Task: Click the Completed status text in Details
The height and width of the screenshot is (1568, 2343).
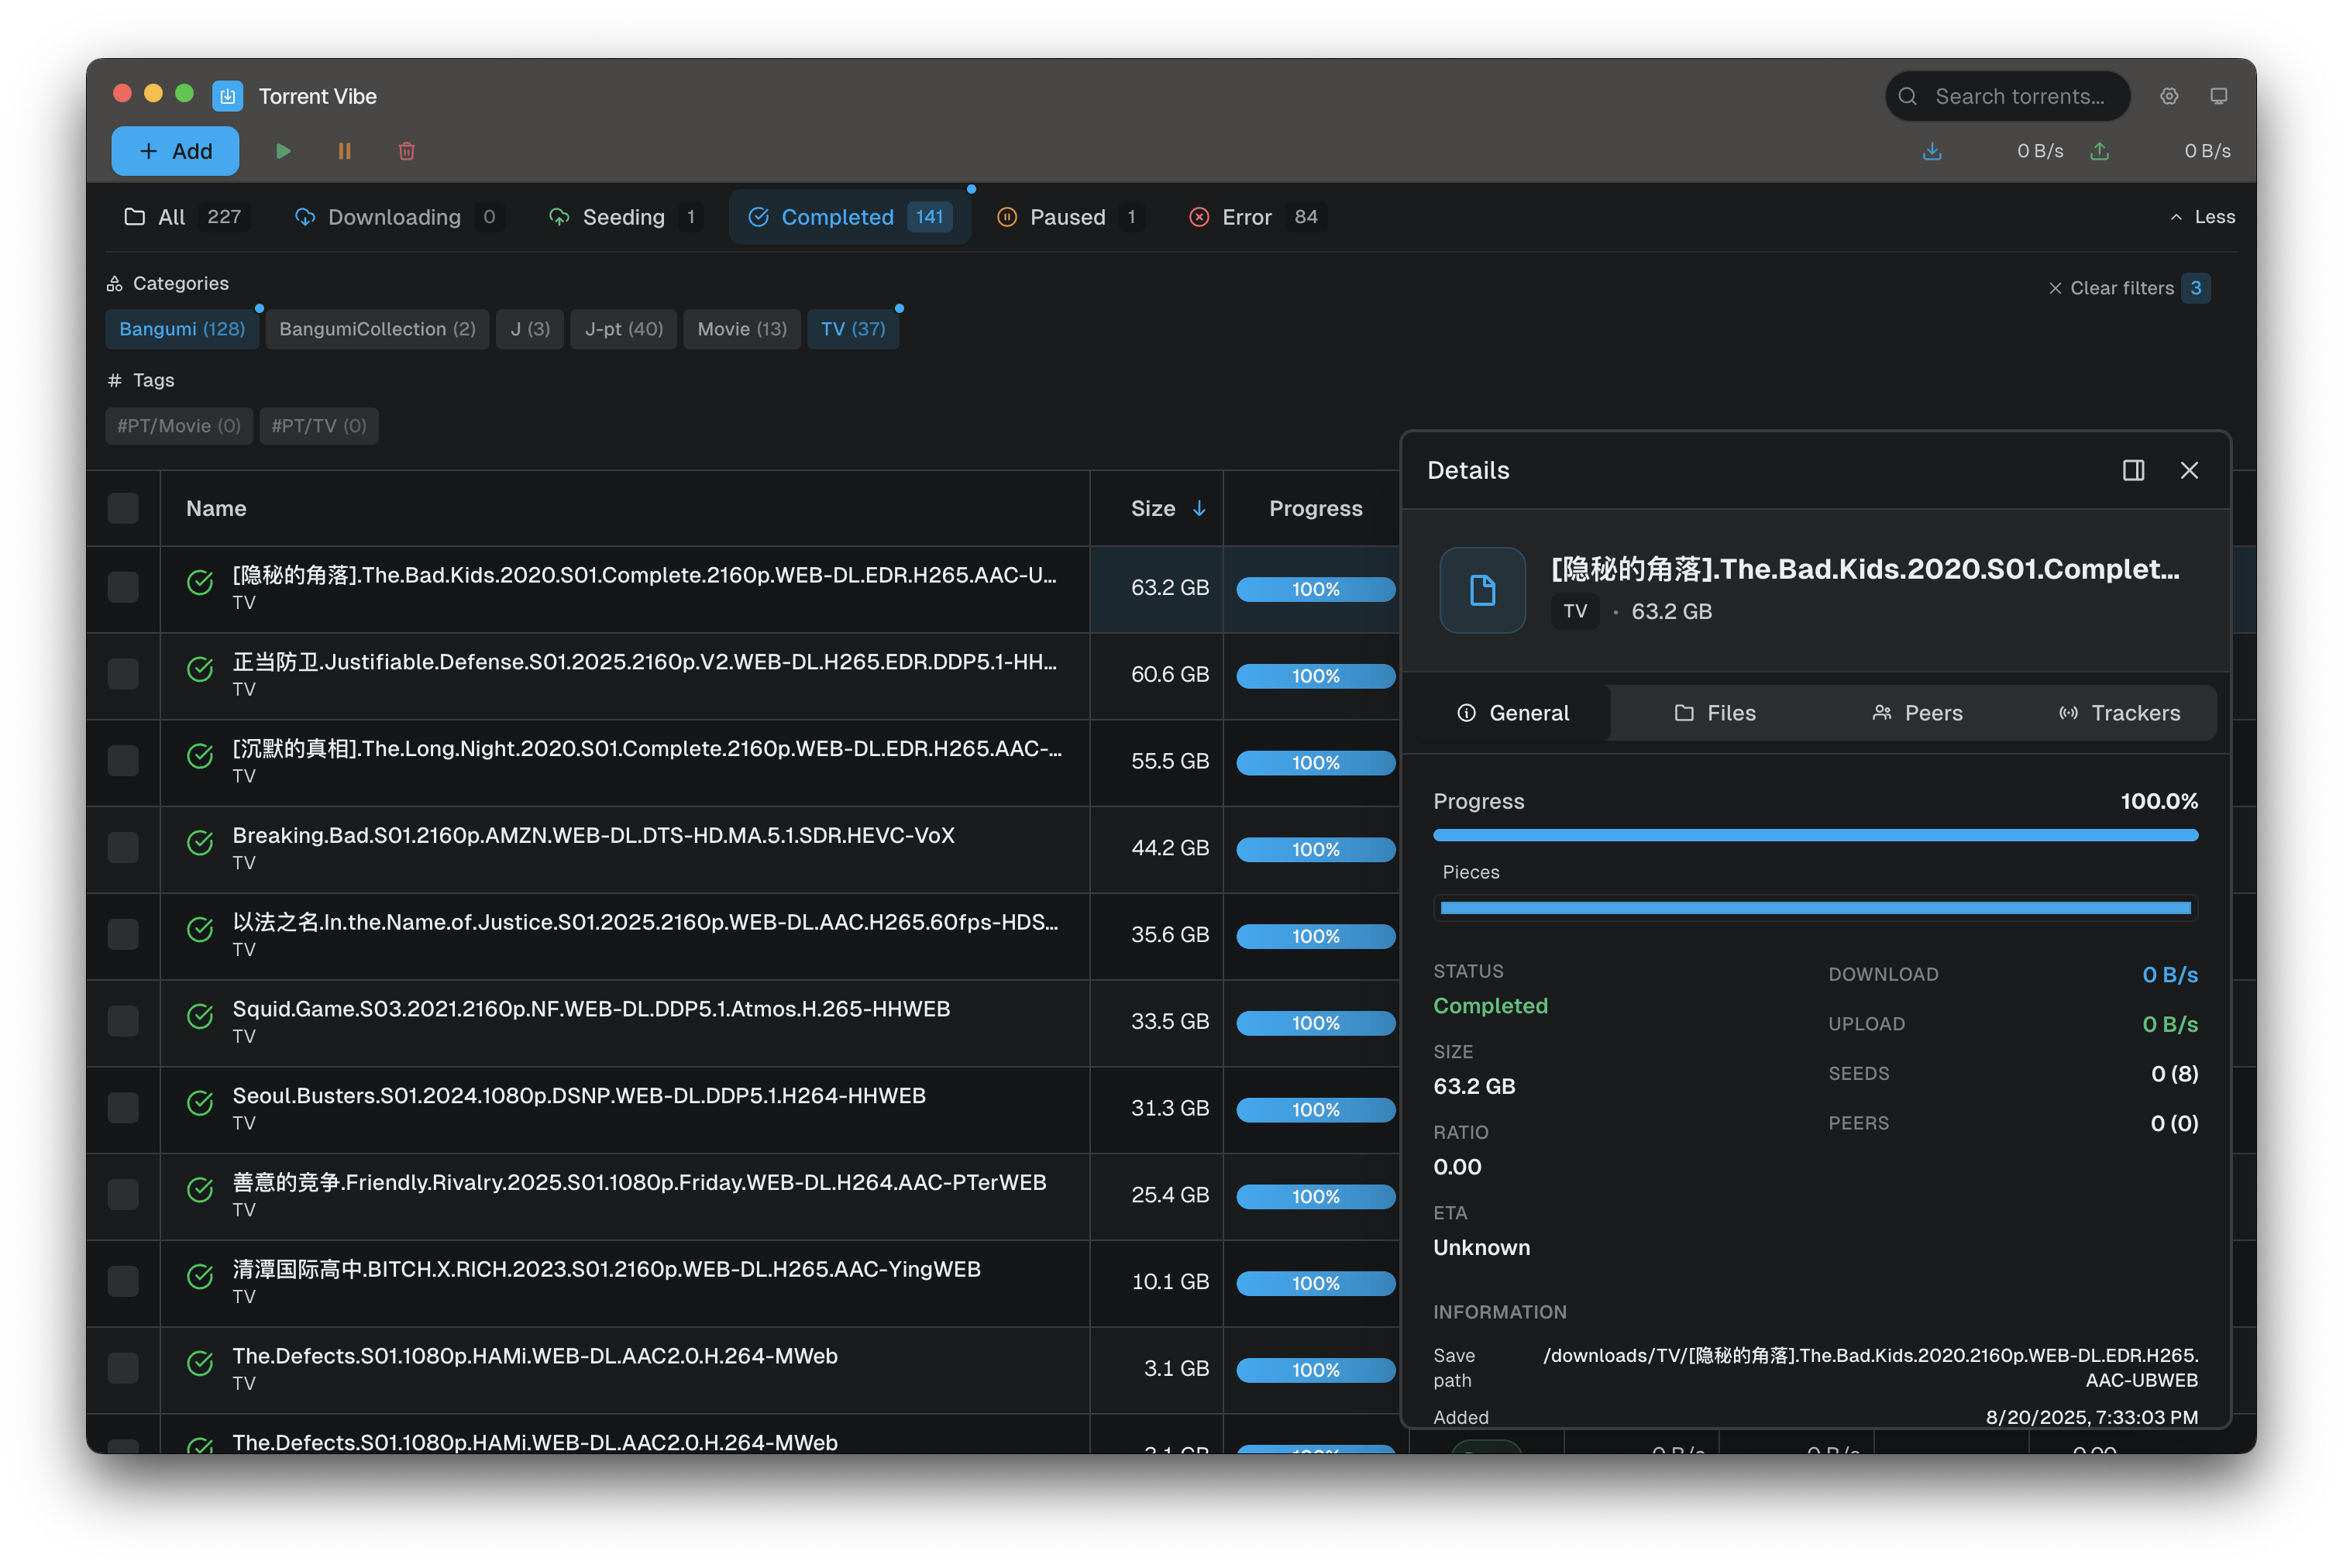Action: 1490,1006
